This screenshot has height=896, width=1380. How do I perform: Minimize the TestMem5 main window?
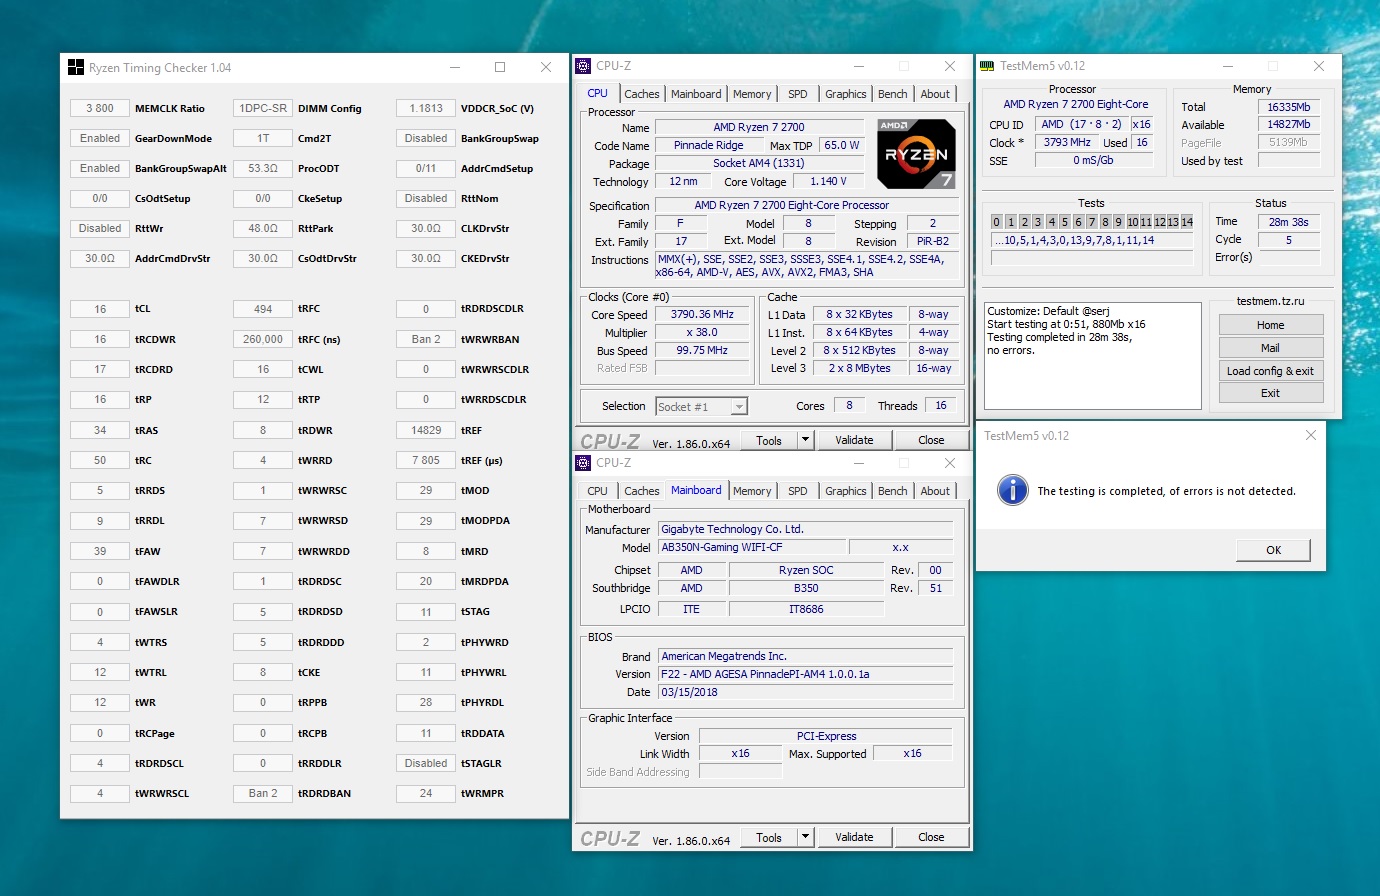1227,66
